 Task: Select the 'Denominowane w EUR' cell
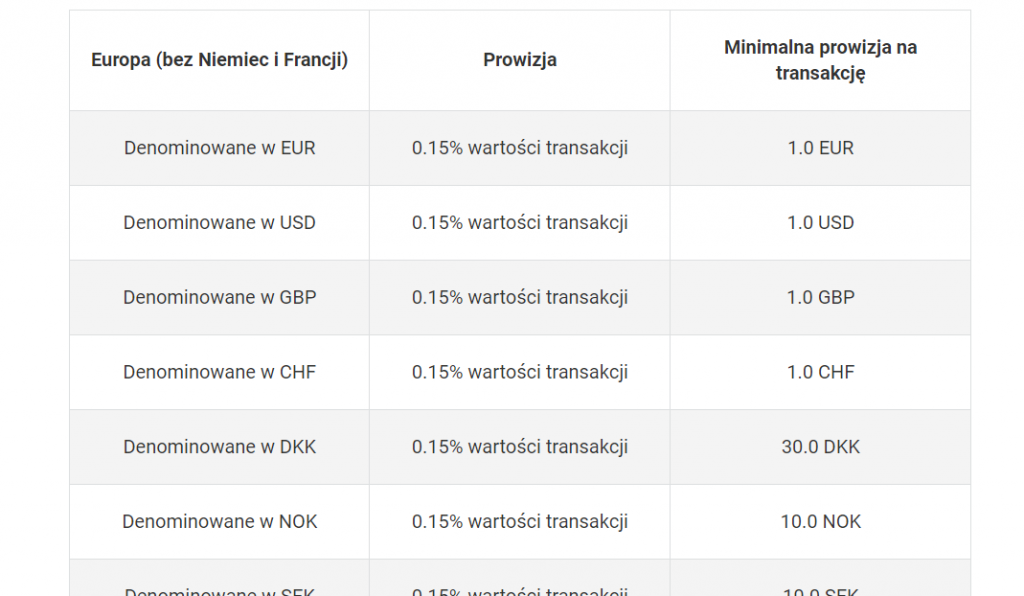(x=219, y=148)
